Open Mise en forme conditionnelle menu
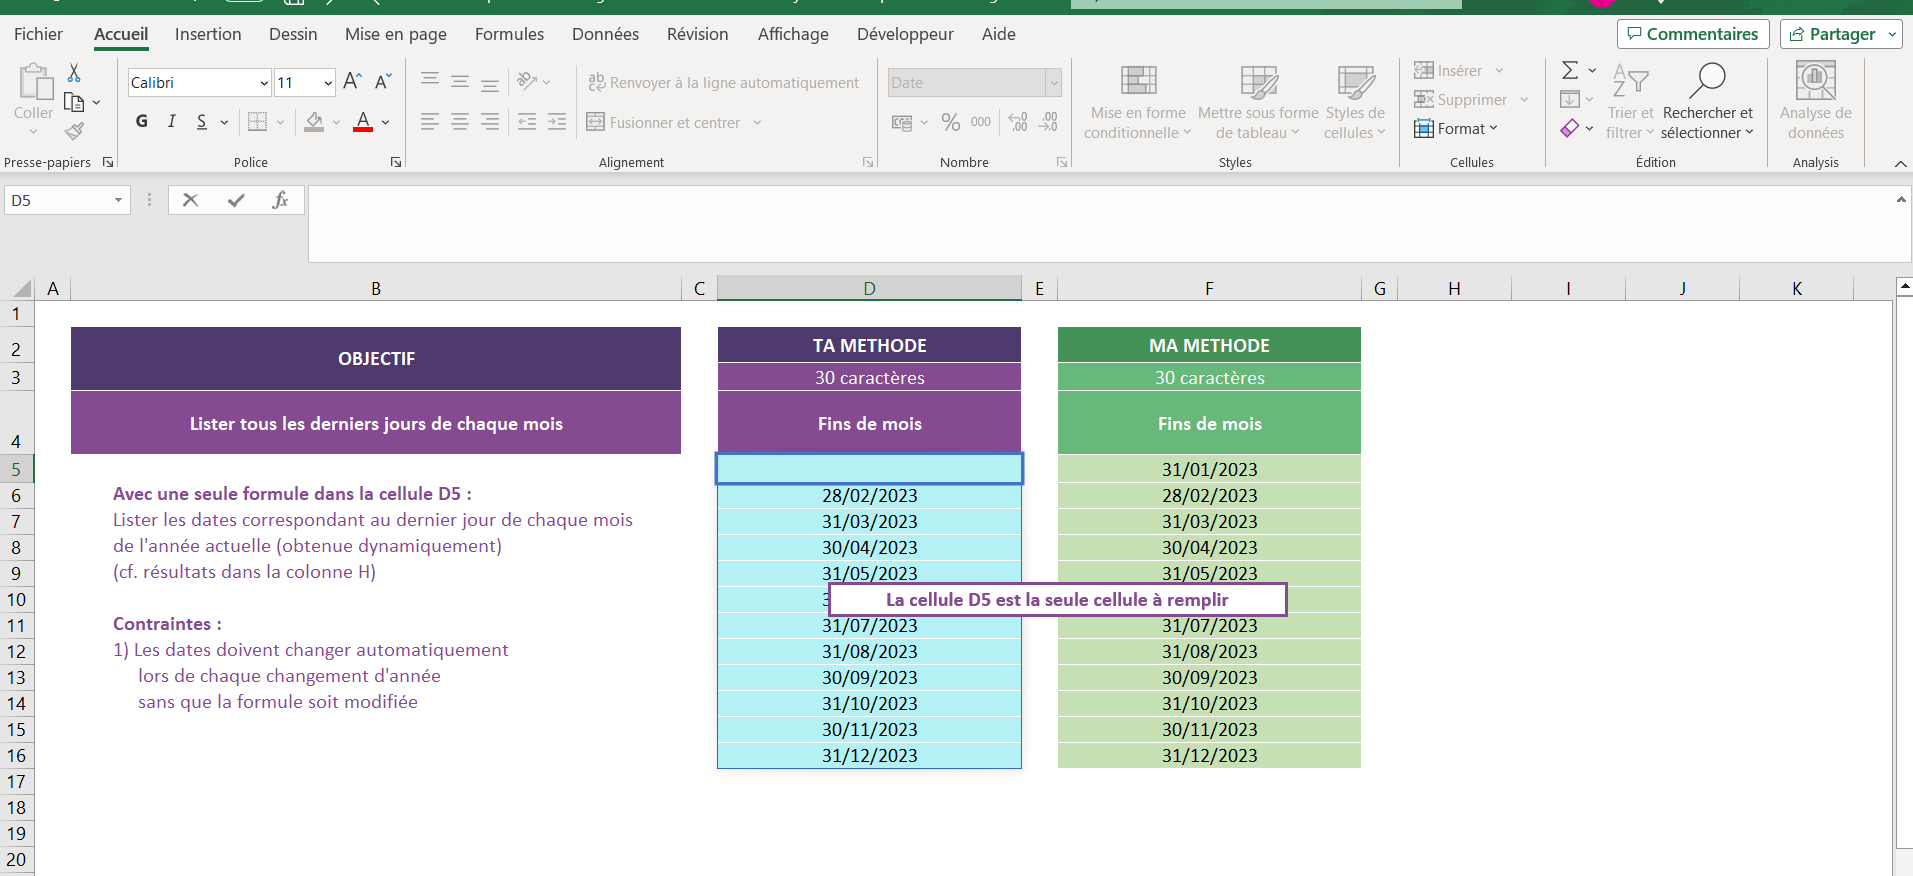1913x876 pixels. (1138, 102)
